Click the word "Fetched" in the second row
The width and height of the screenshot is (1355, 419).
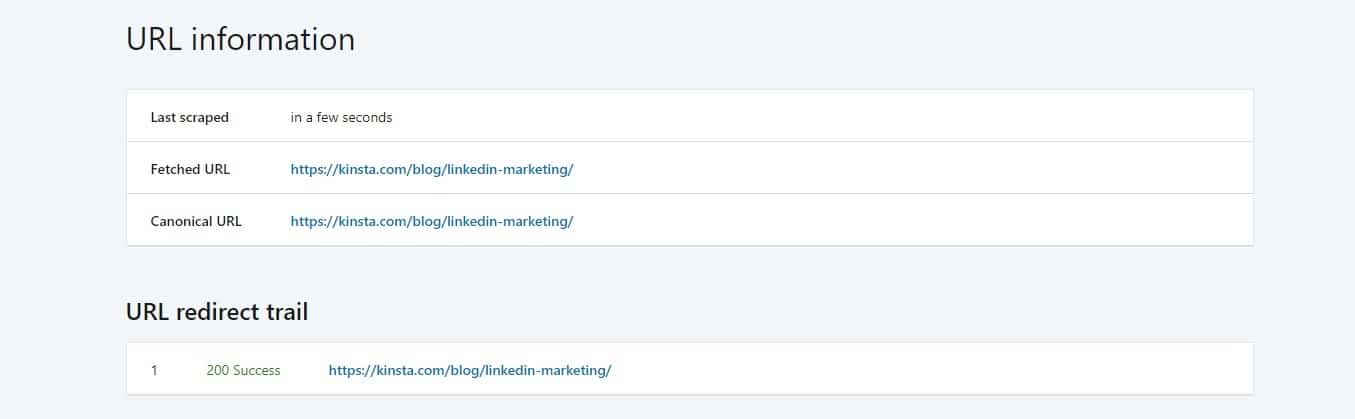(175, 169)
